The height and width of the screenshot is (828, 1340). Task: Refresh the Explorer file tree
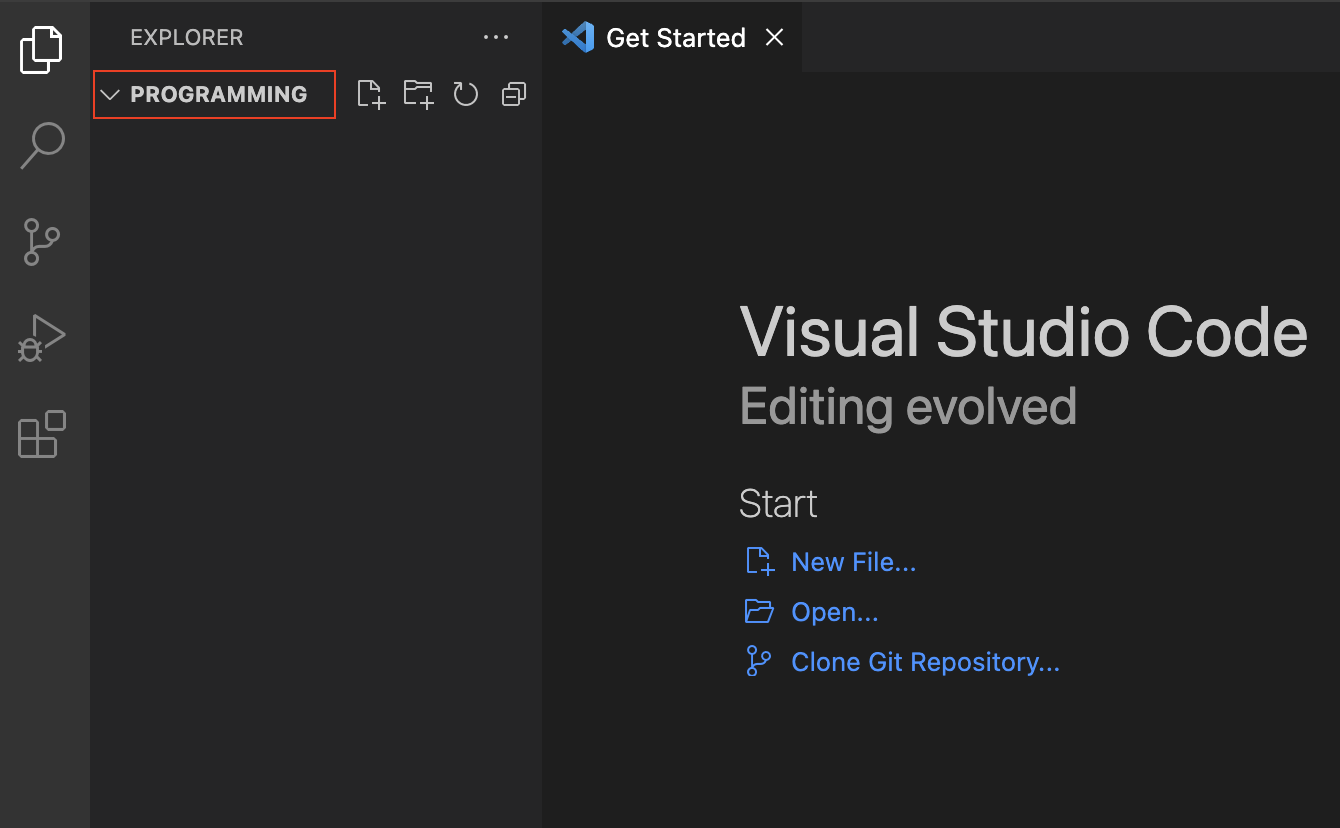(466, 94)
